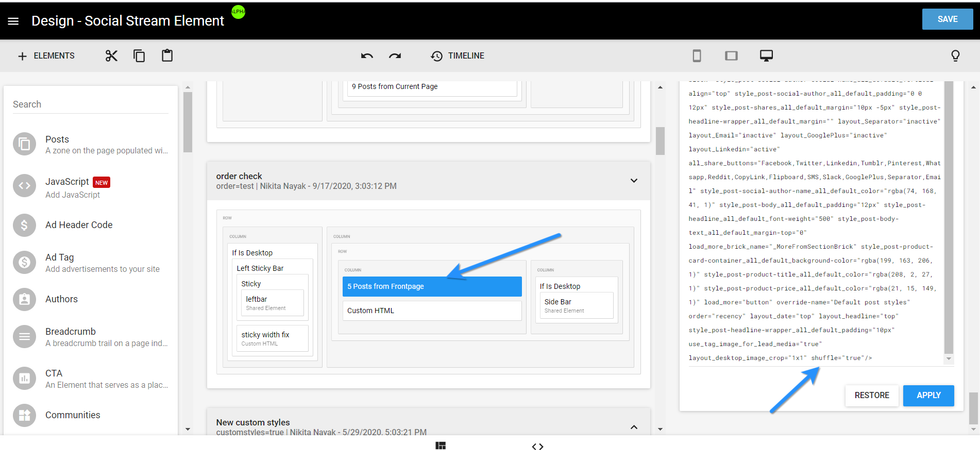This screenshot has height=450, width=980.
Task: Switch to desktop device preview
Action: click(x=766, y=56)
